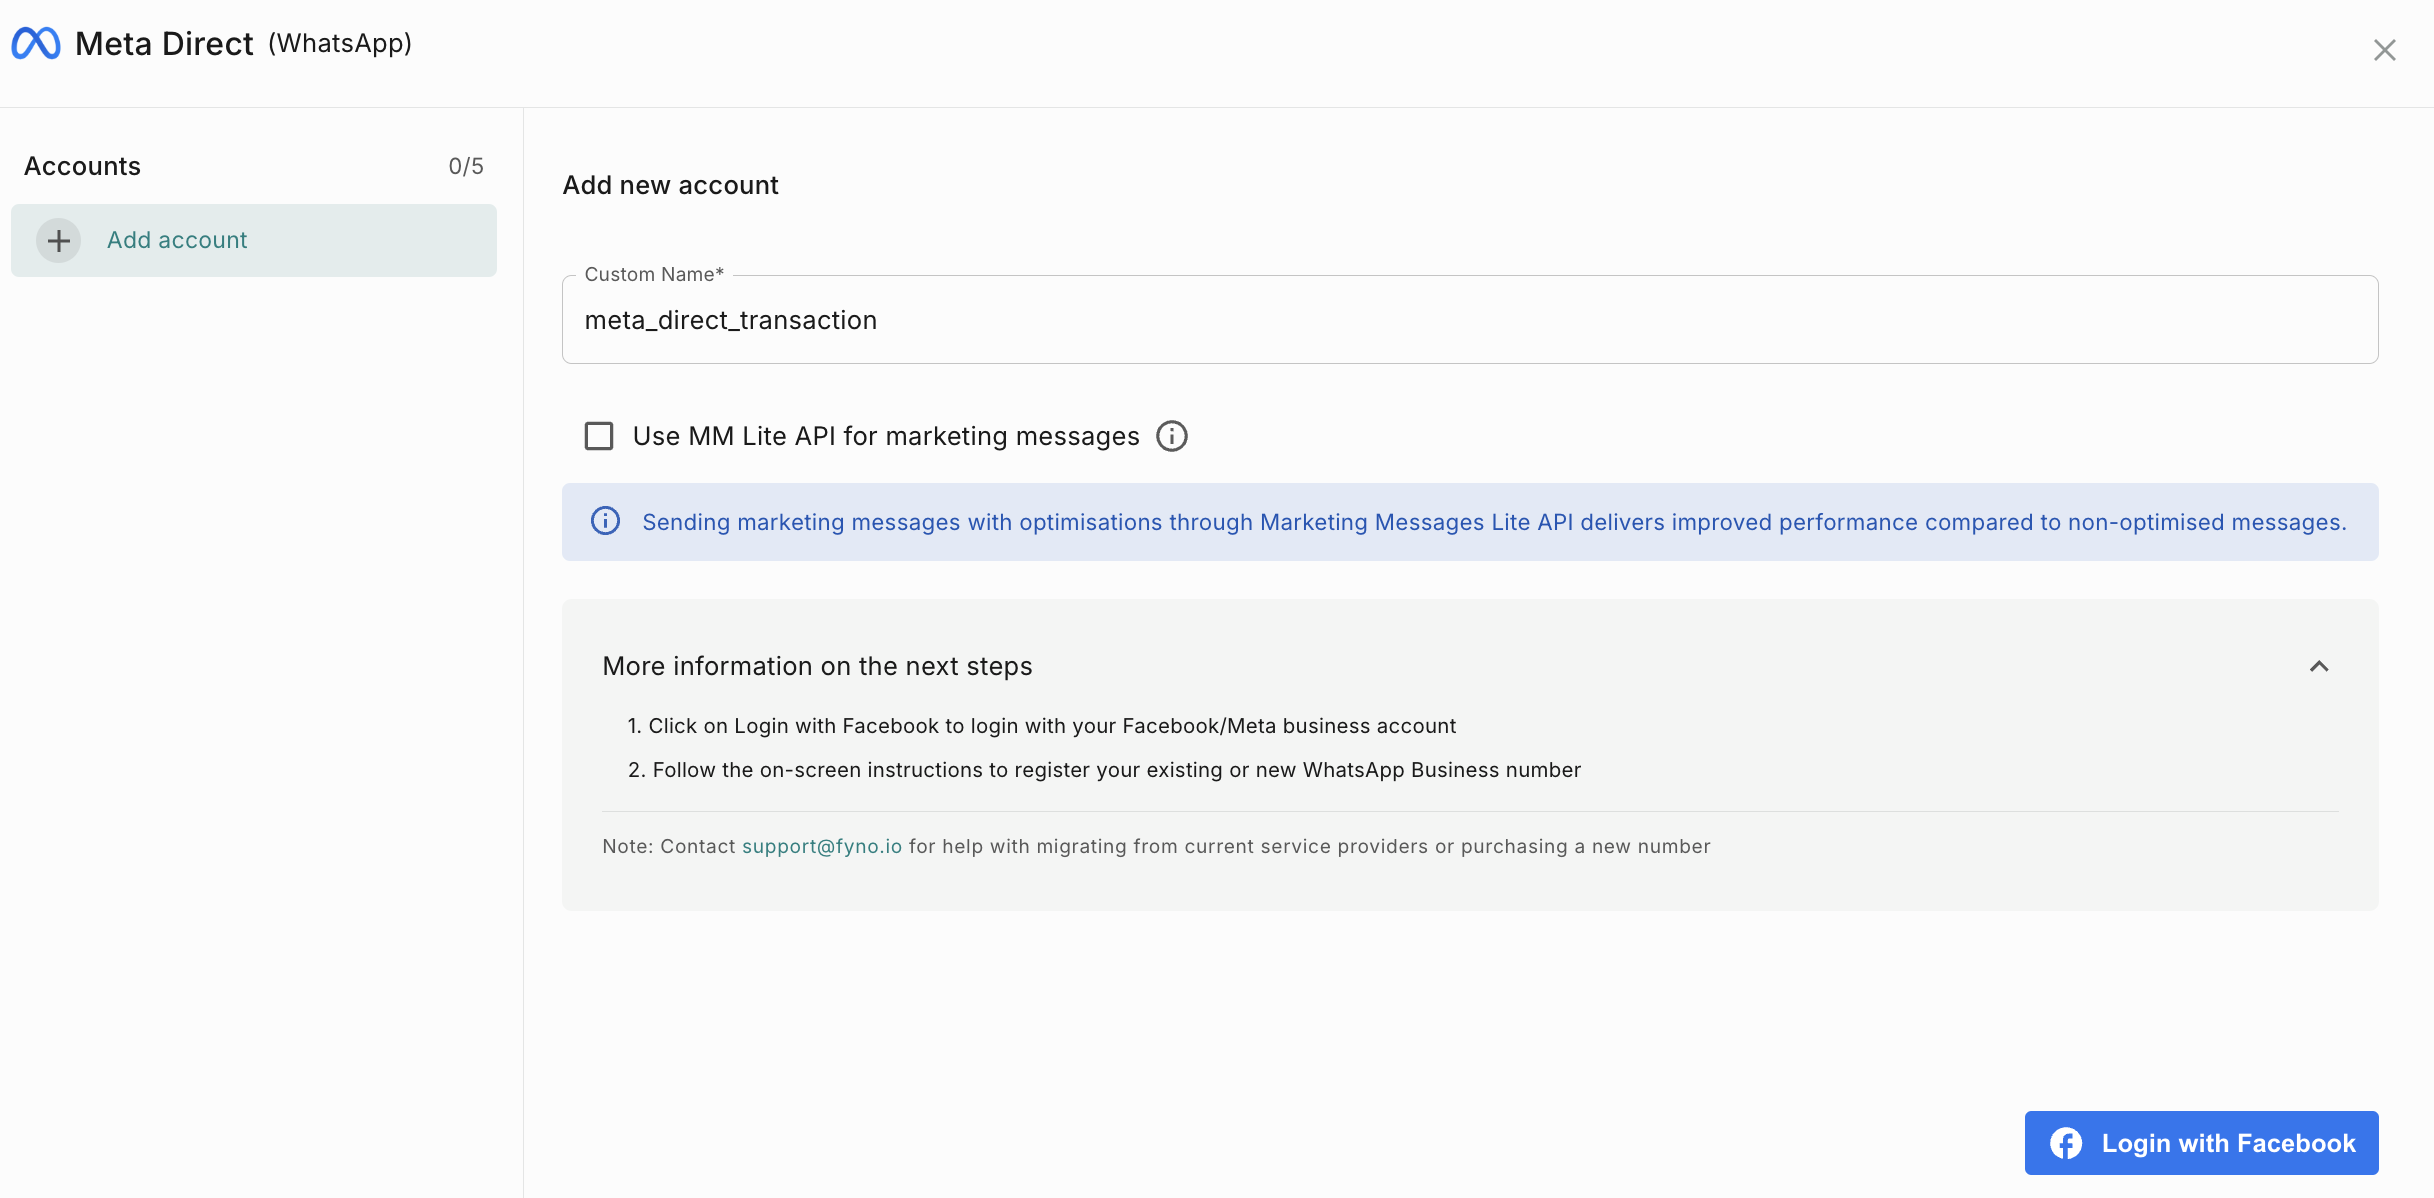Click info icon next to MM Lite label
Viewport: 2434px width, 1198px height.
click(1171, 437)
